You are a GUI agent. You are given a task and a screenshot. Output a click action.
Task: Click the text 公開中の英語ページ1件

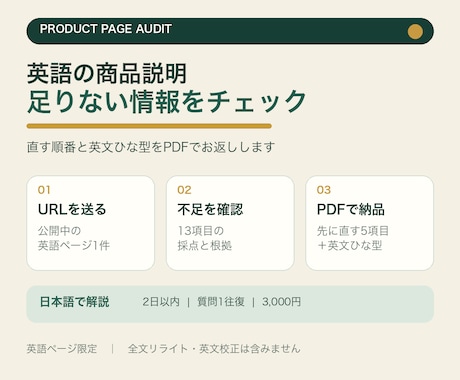tap(74, 238)
